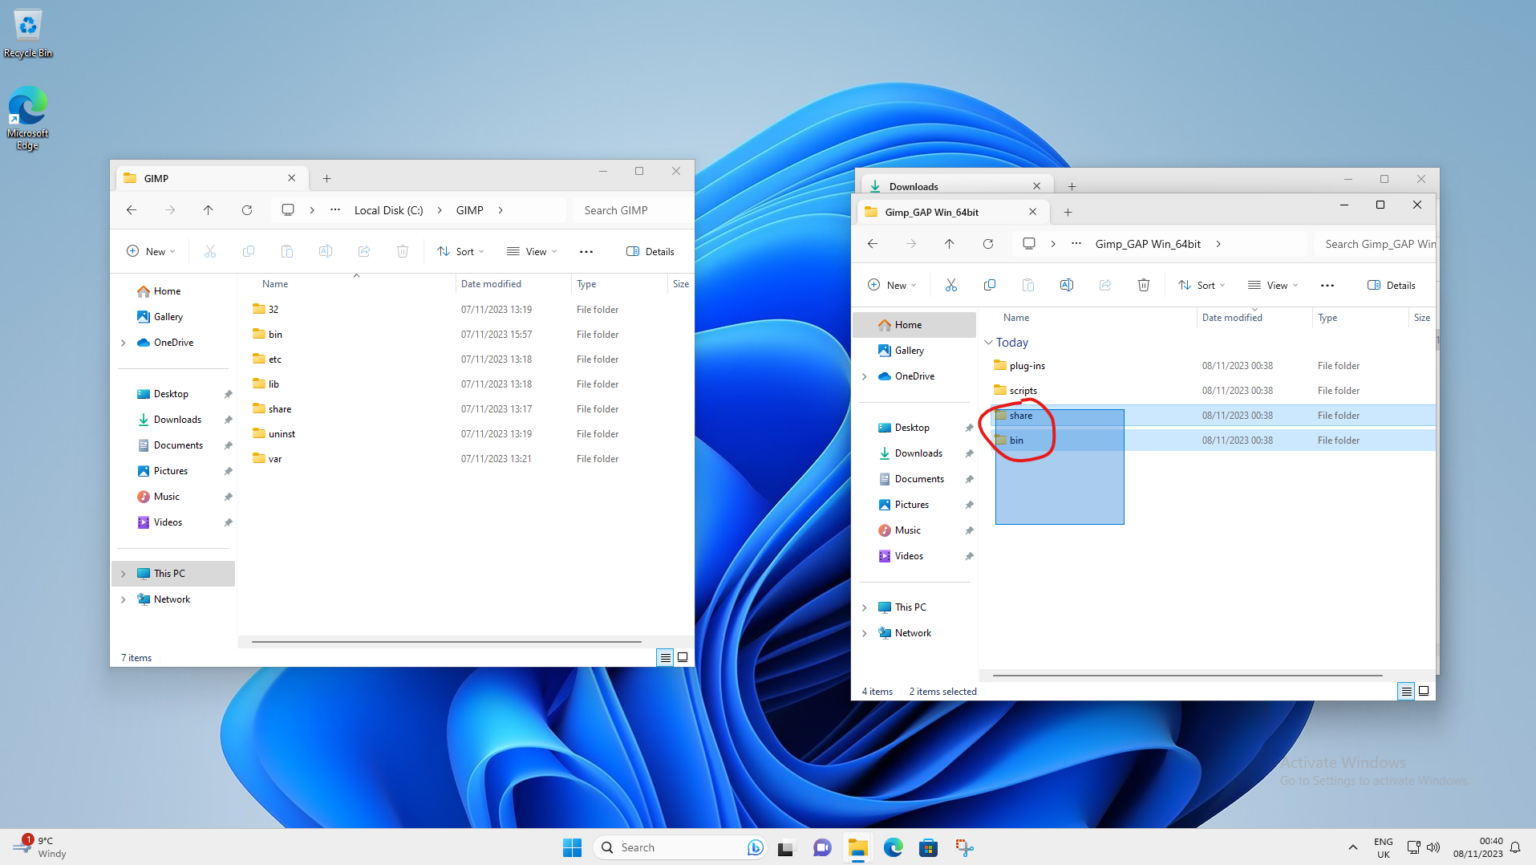Image resolution: width=1536 pixels, height=865 pixels.
Task: Share the selected folders
Action: click(x=1105, y=285)
